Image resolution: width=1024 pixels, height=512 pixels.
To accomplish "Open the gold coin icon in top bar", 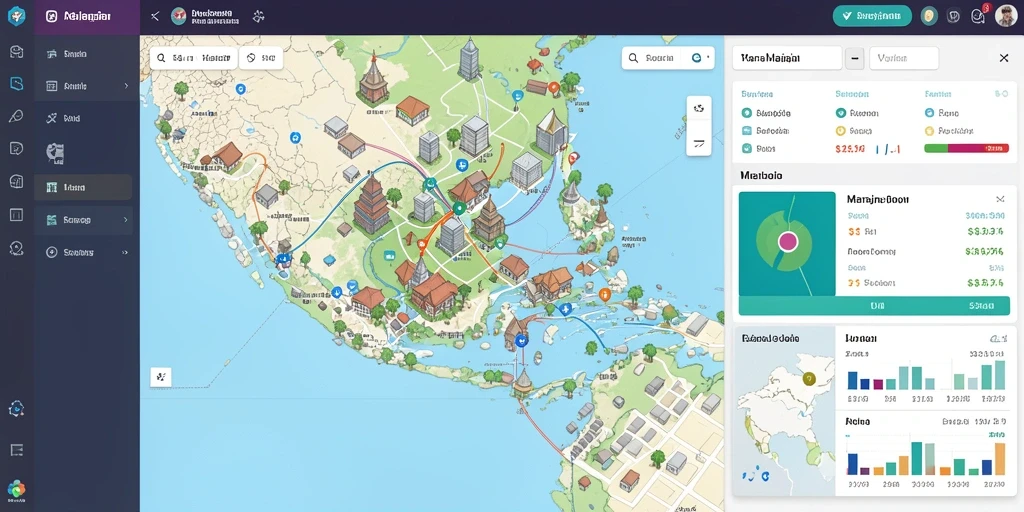I will click(x=929, y=16).
